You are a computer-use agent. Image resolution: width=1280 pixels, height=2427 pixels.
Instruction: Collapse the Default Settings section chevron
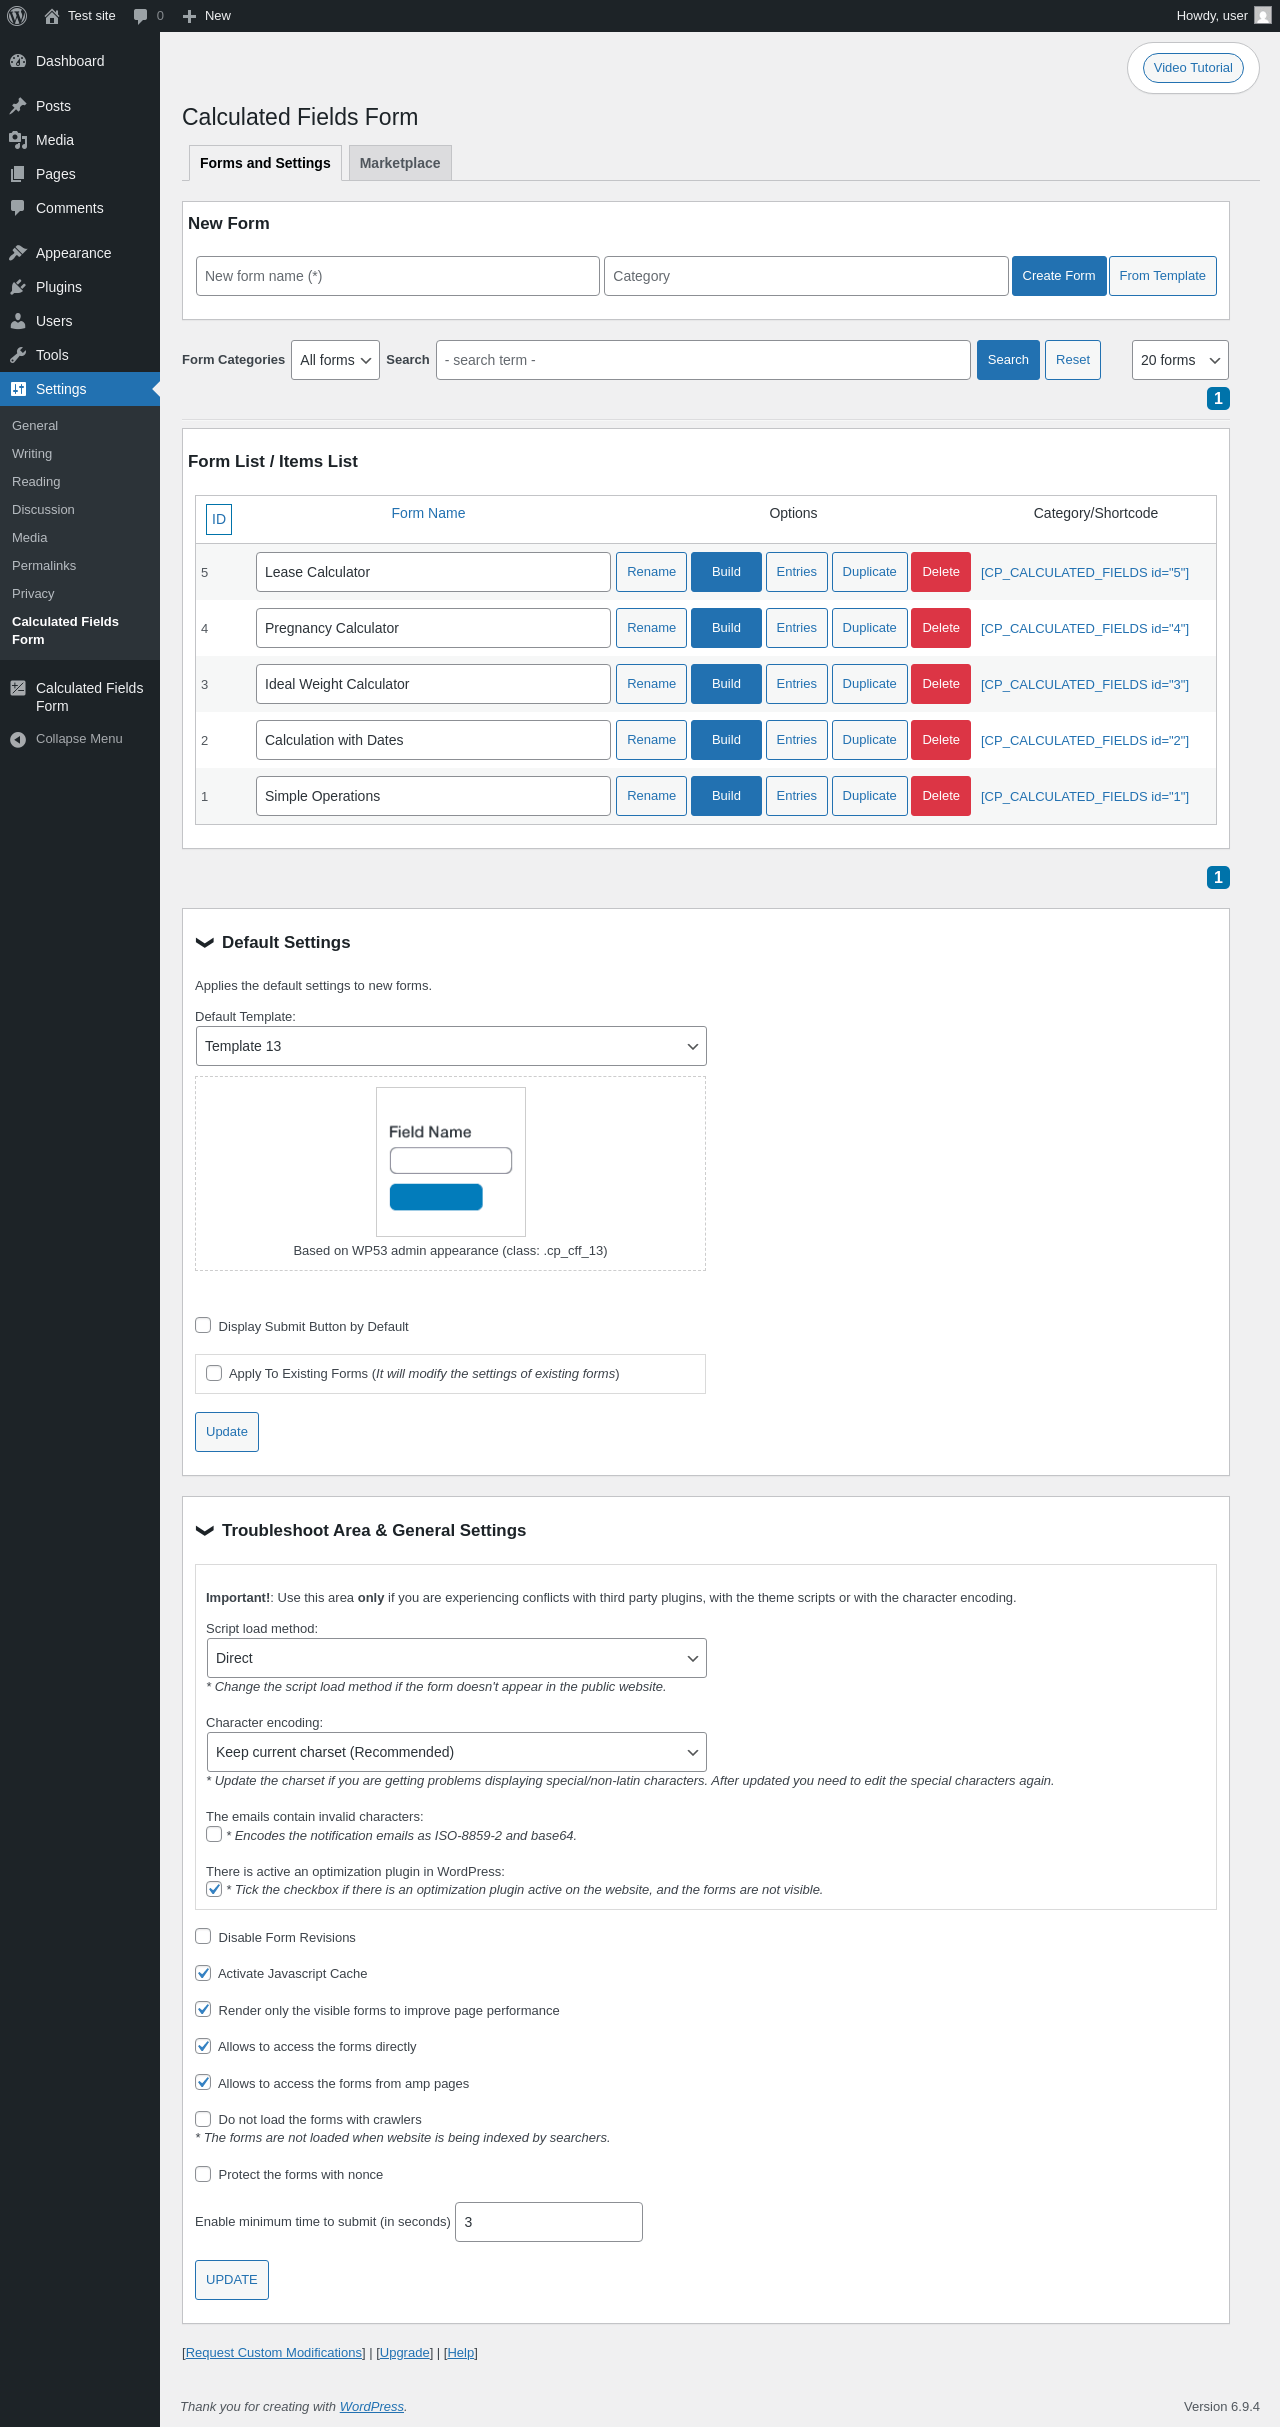pos(205,942)
